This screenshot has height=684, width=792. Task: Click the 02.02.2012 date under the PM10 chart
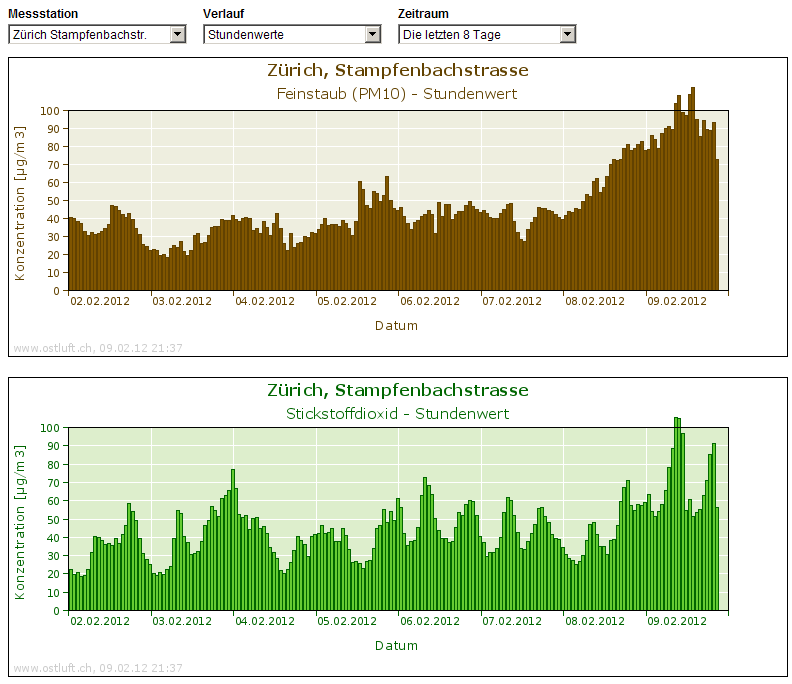point(99,300)
